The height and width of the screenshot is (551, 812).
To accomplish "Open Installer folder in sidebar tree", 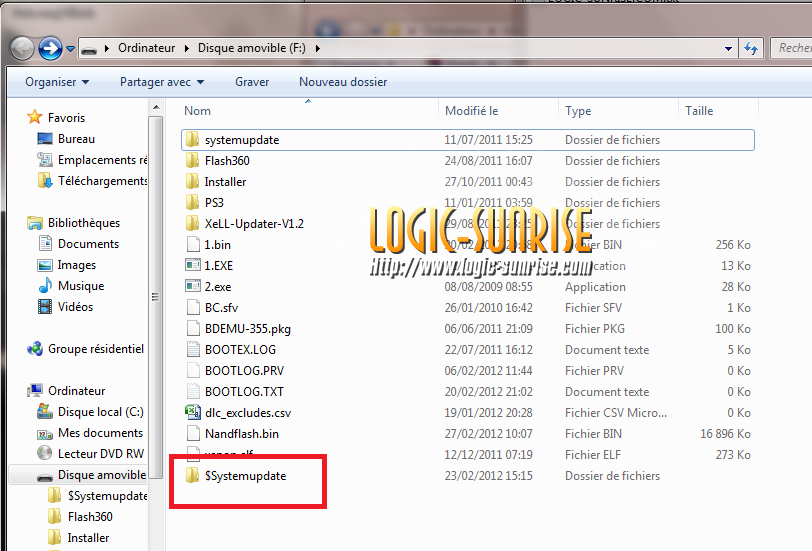I will (x=89, y=538).
